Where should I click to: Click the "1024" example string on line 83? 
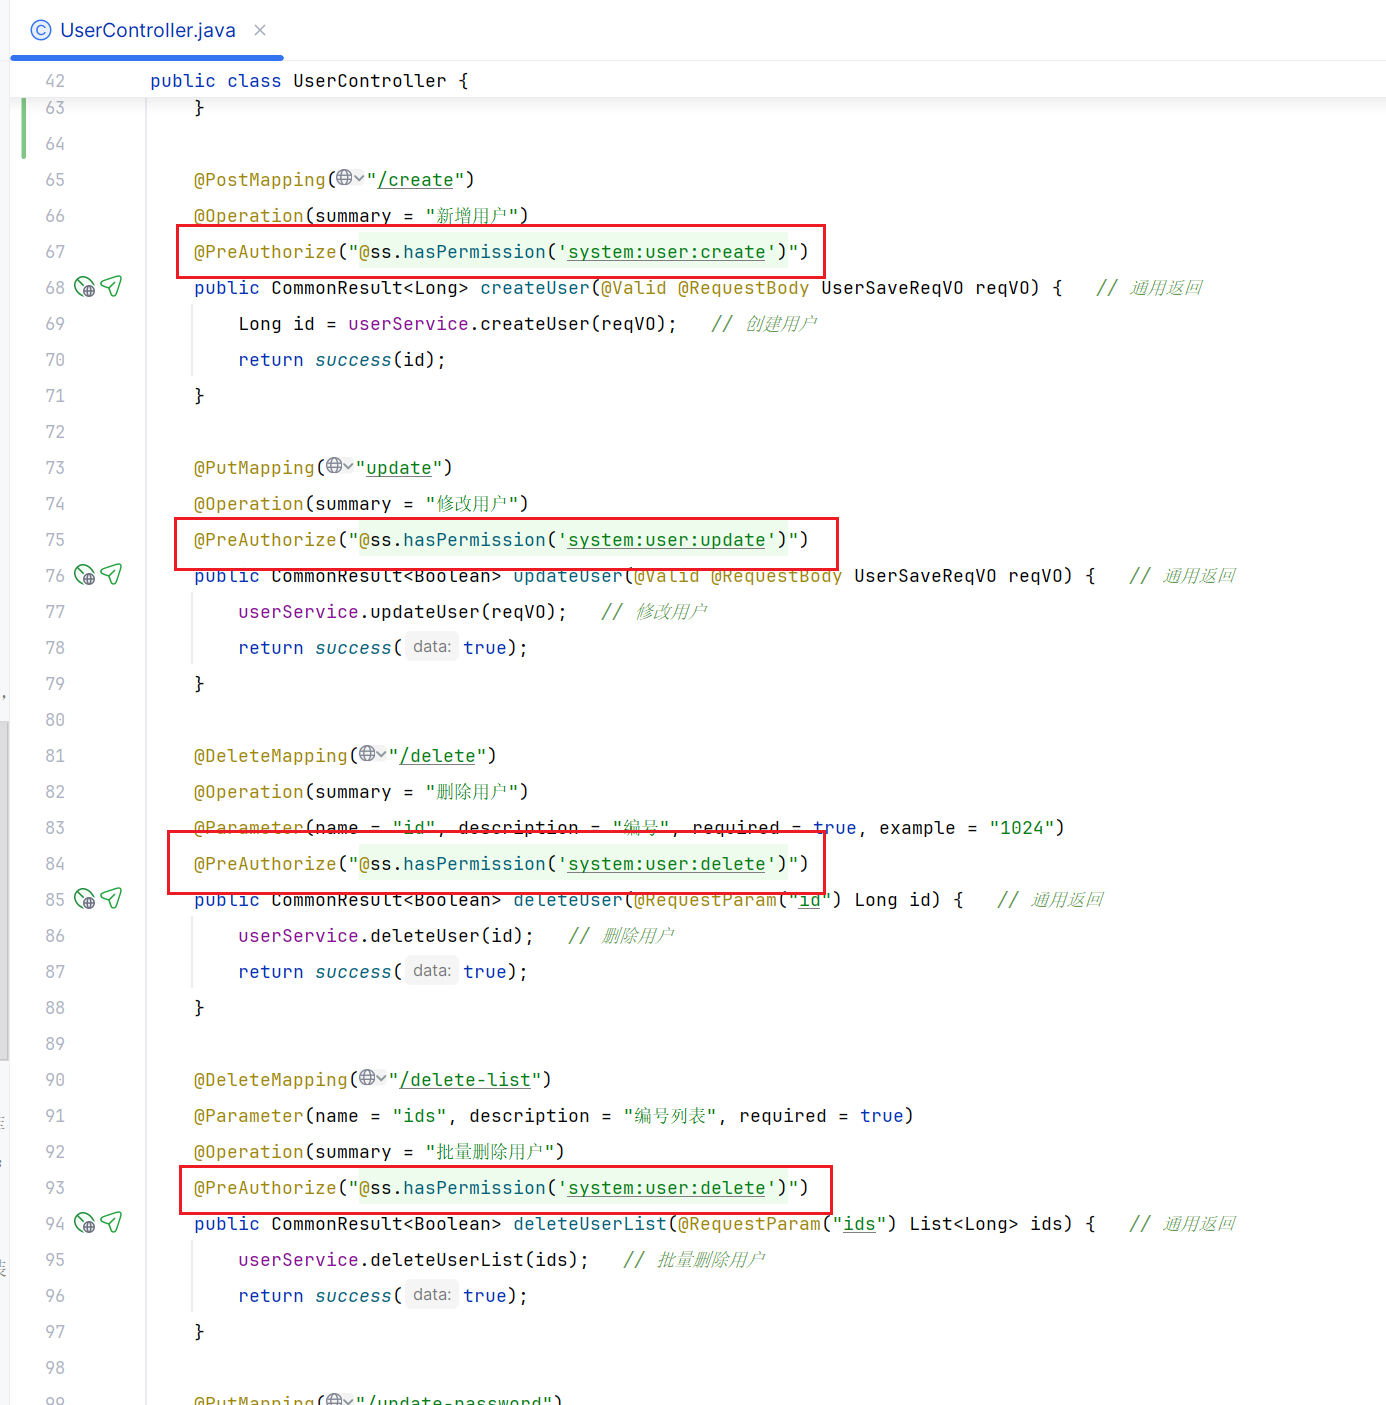1021,828
